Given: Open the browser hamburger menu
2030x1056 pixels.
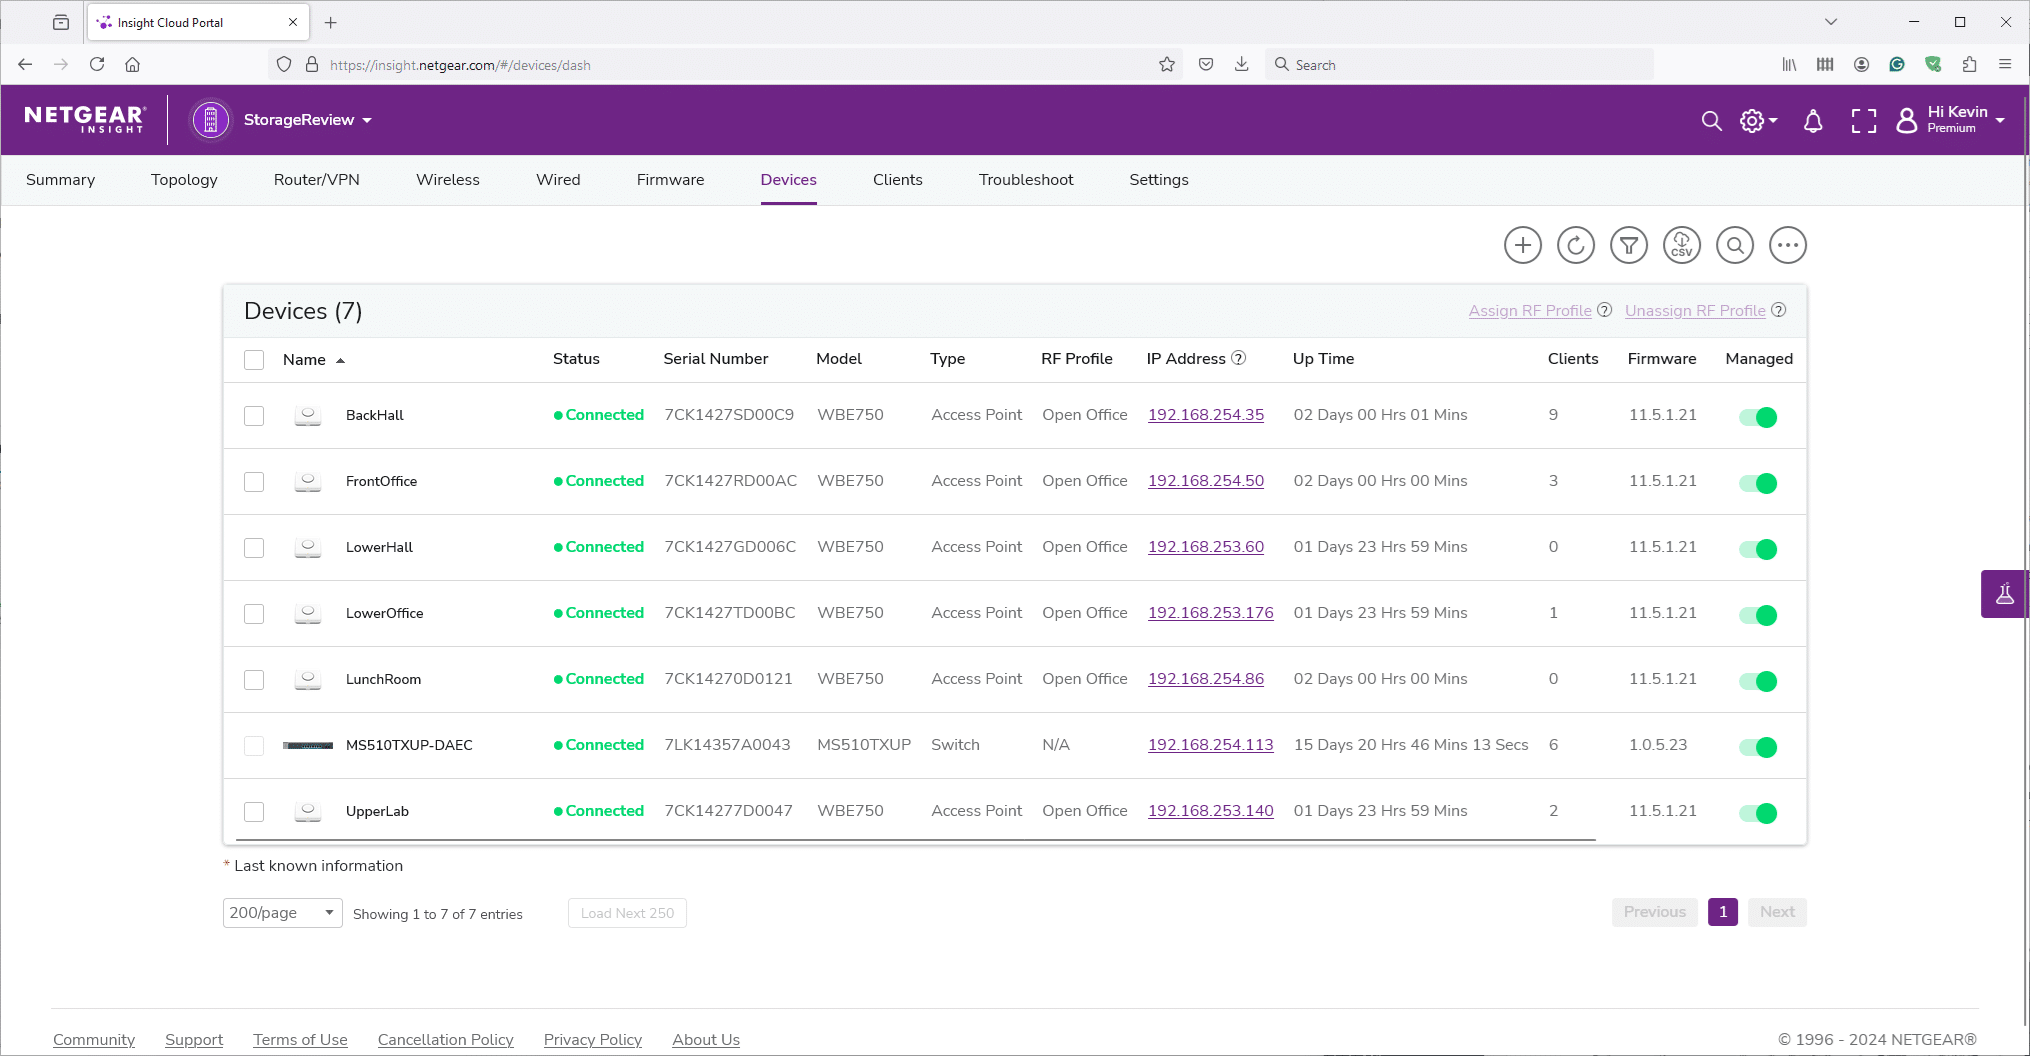Looking at the screenshot, I should [x=2004, y=64].
